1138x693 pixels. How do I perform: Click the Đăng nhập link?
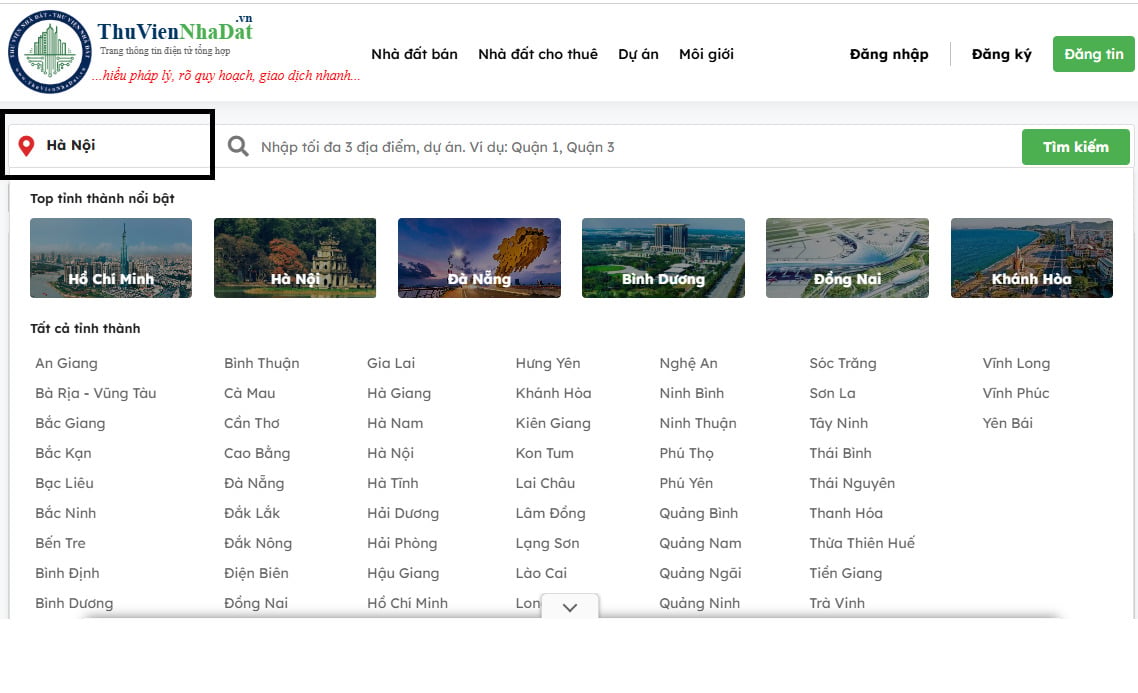[x=888, y=54]
